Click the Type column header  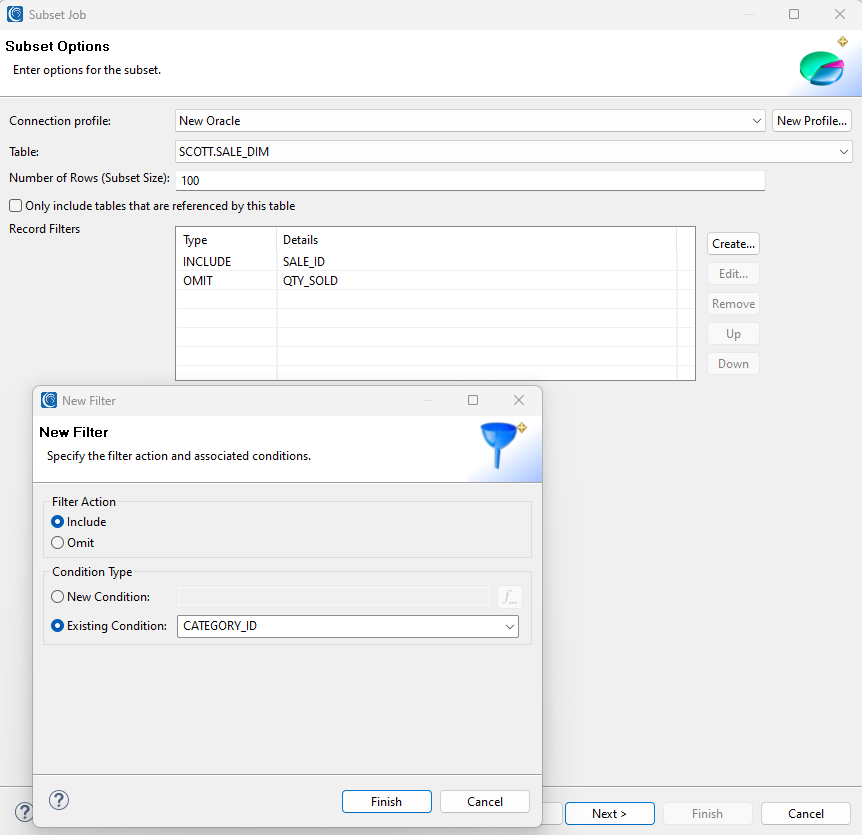pos(226,240)
